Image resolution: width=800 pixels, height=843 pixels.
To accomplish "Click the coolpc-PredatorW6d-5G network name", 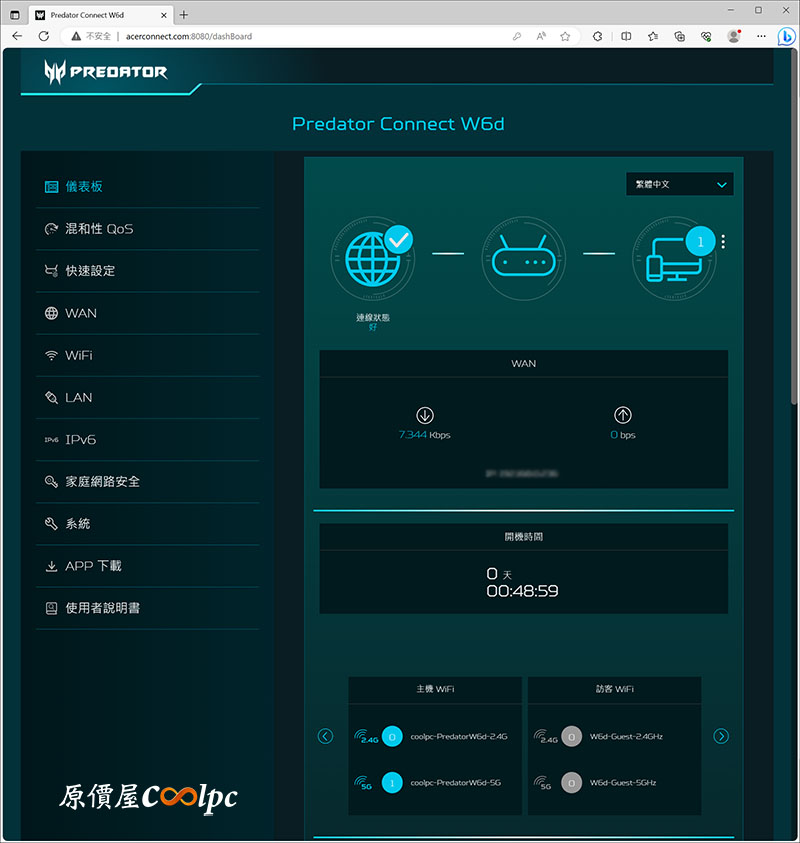I will pos(455,783).
